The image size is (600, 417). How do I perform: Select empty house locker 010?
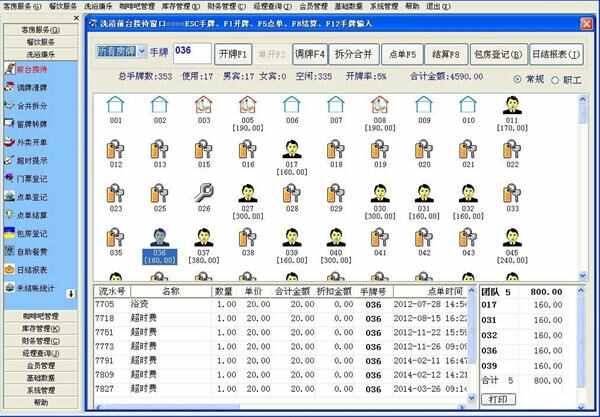tap(468, 110)
